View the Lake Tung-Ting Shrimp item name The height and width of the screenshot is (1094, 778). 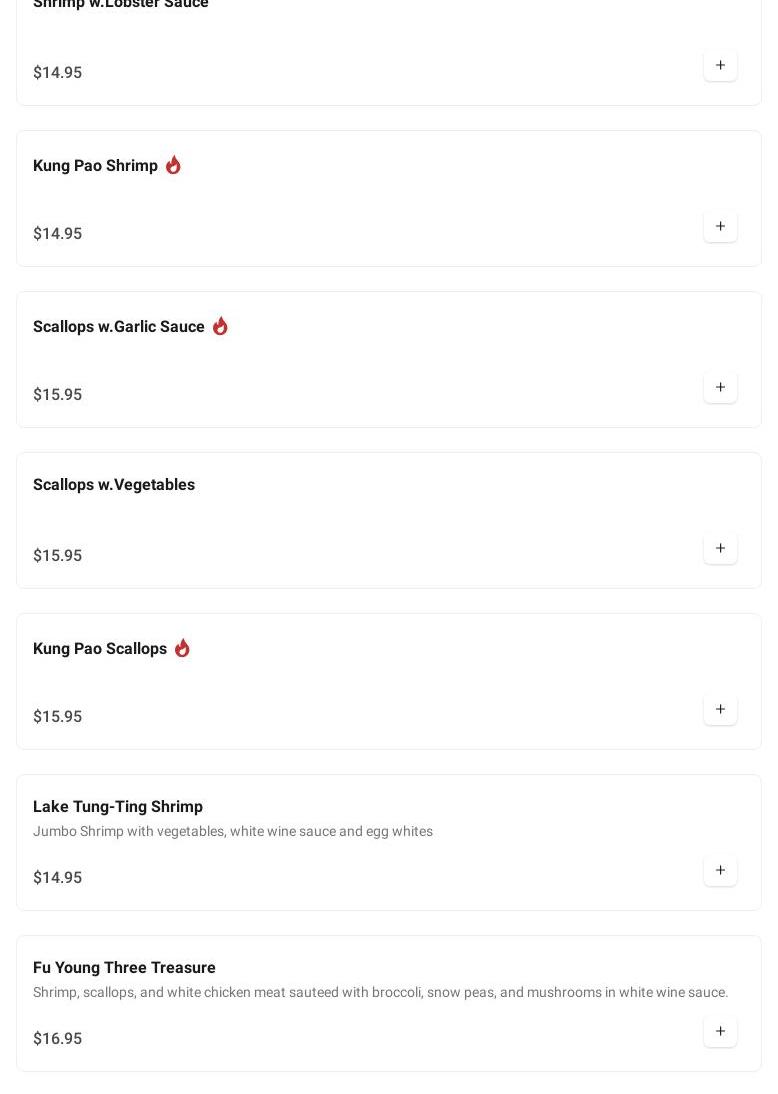pyautogui.click(x=118, y=807)
